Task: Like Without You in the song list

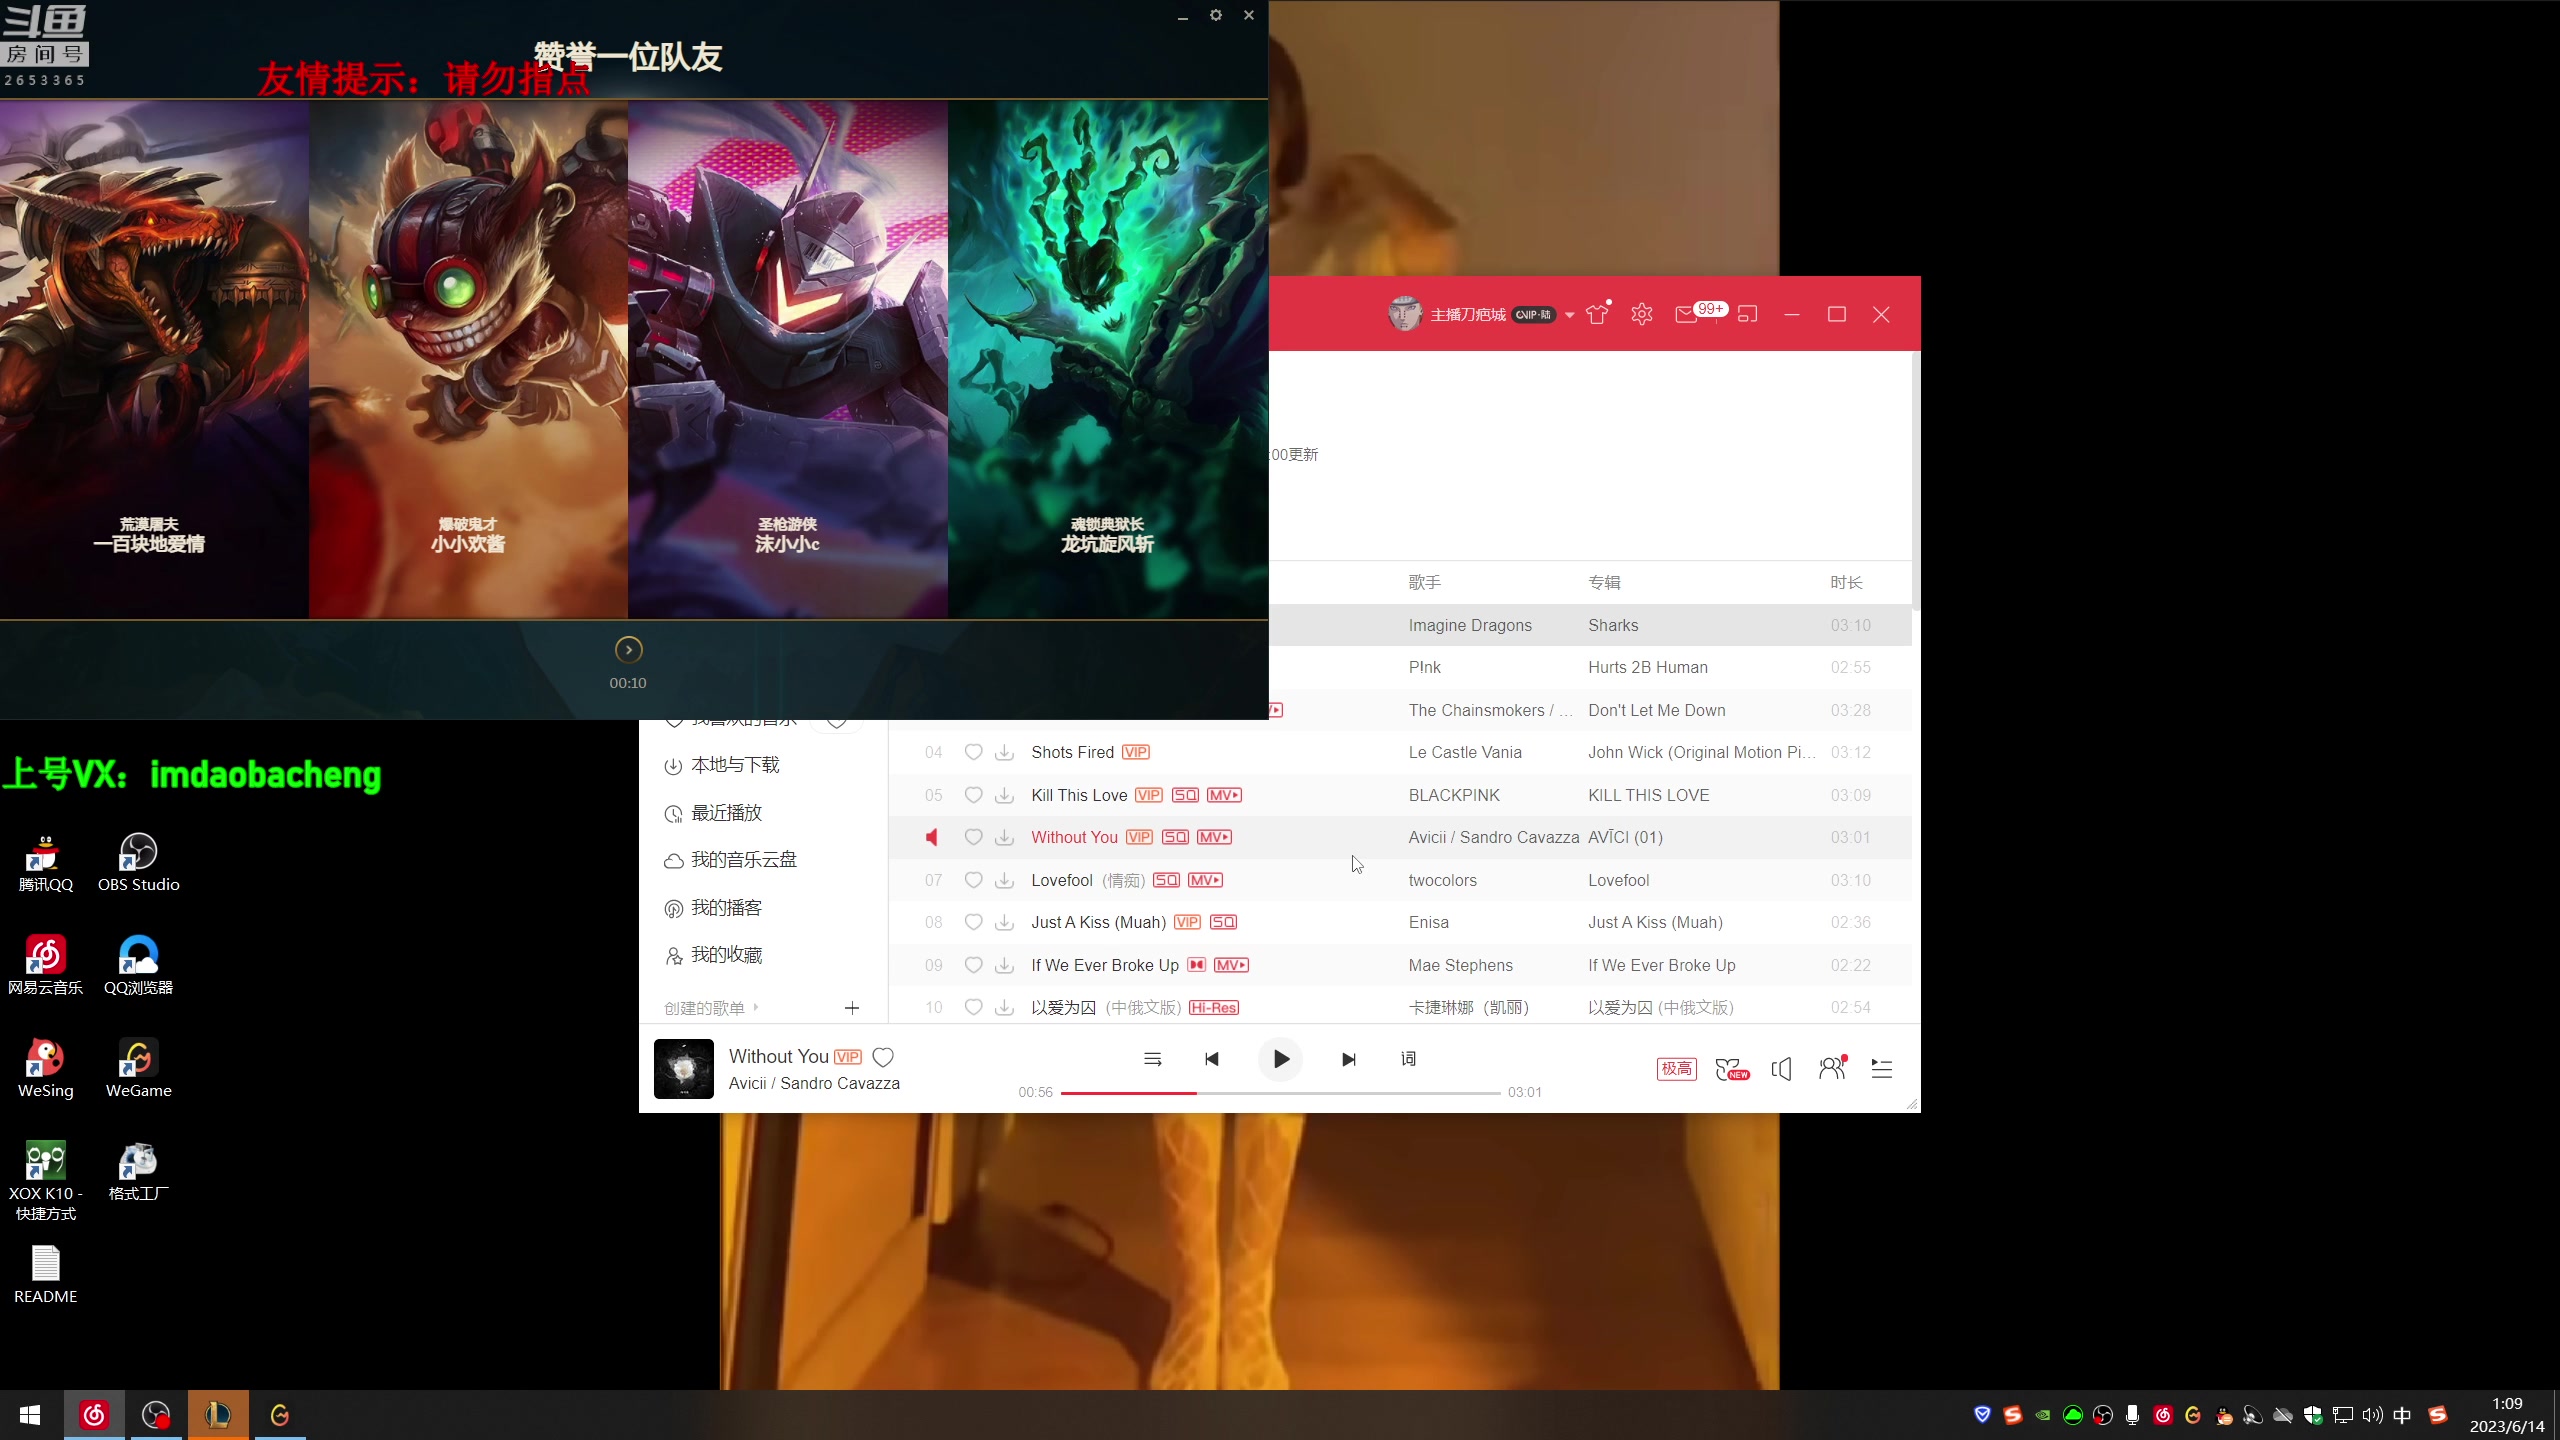Action: point(973,837)
